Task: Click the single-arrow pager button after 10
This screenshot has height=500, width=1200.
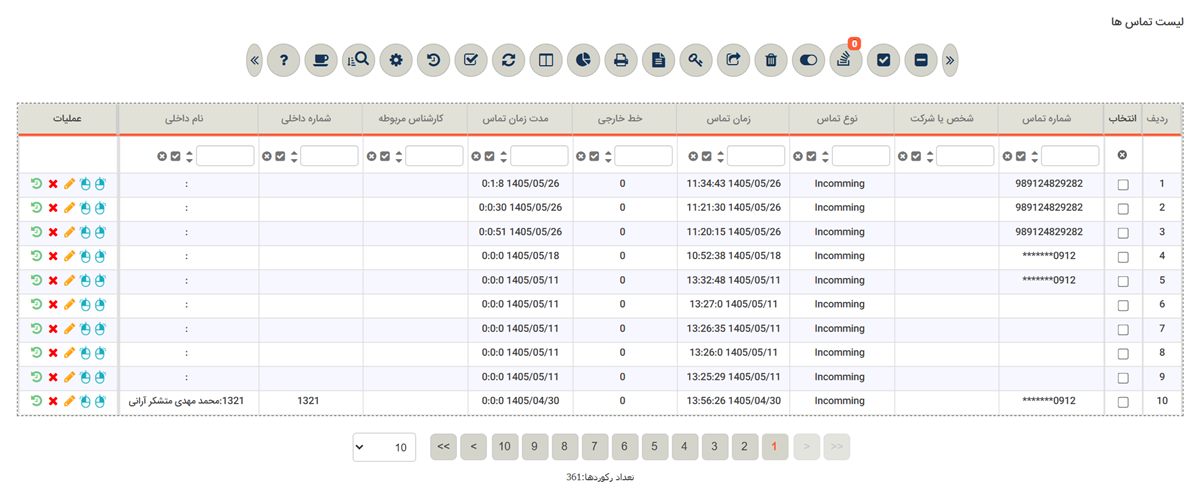Action: coord(474,447)
